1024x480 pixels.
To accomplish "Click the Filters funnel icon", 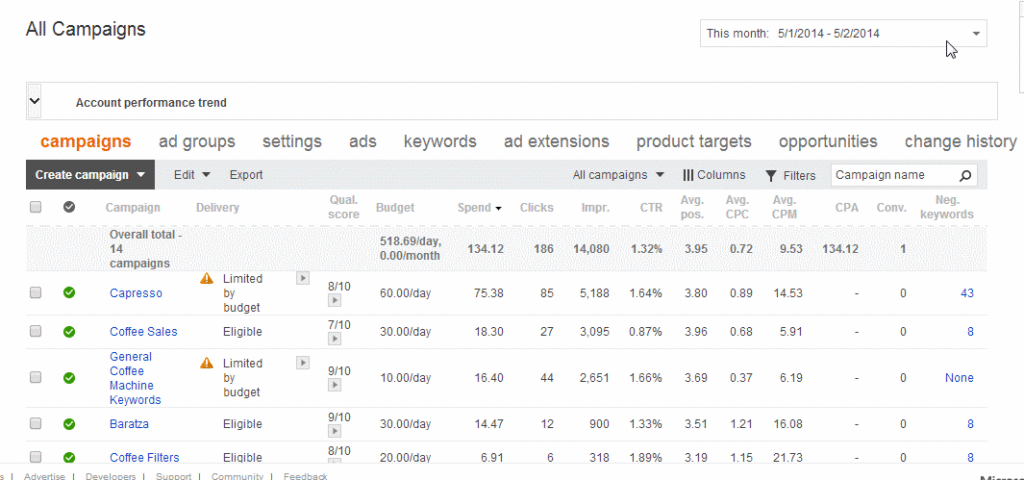I will pos(771,175).
